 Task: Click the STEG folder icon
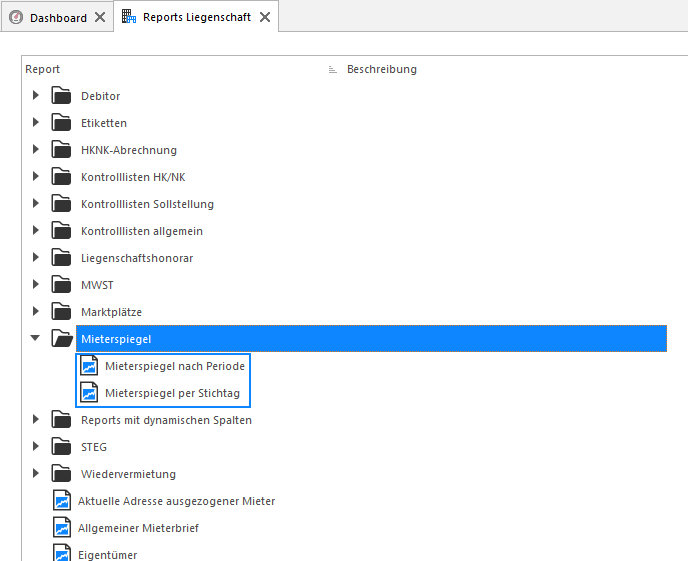pos(61,447)
